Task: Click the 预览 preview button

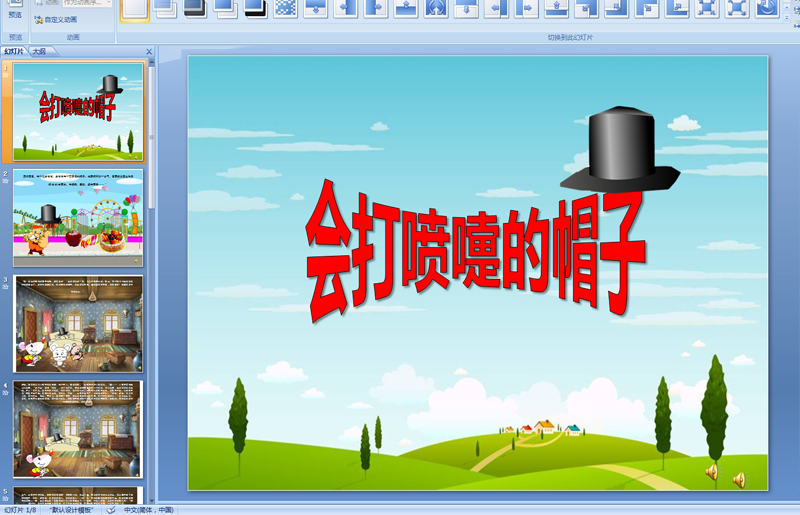Action: click(15, 10)
